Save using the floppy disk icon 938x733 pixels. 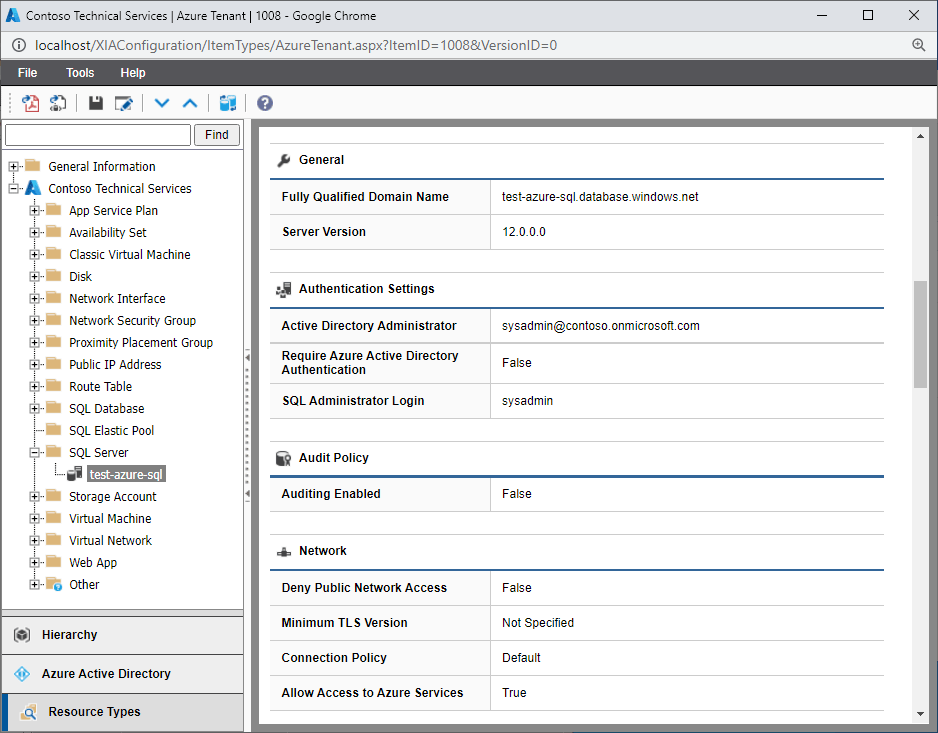click(96, 104)
